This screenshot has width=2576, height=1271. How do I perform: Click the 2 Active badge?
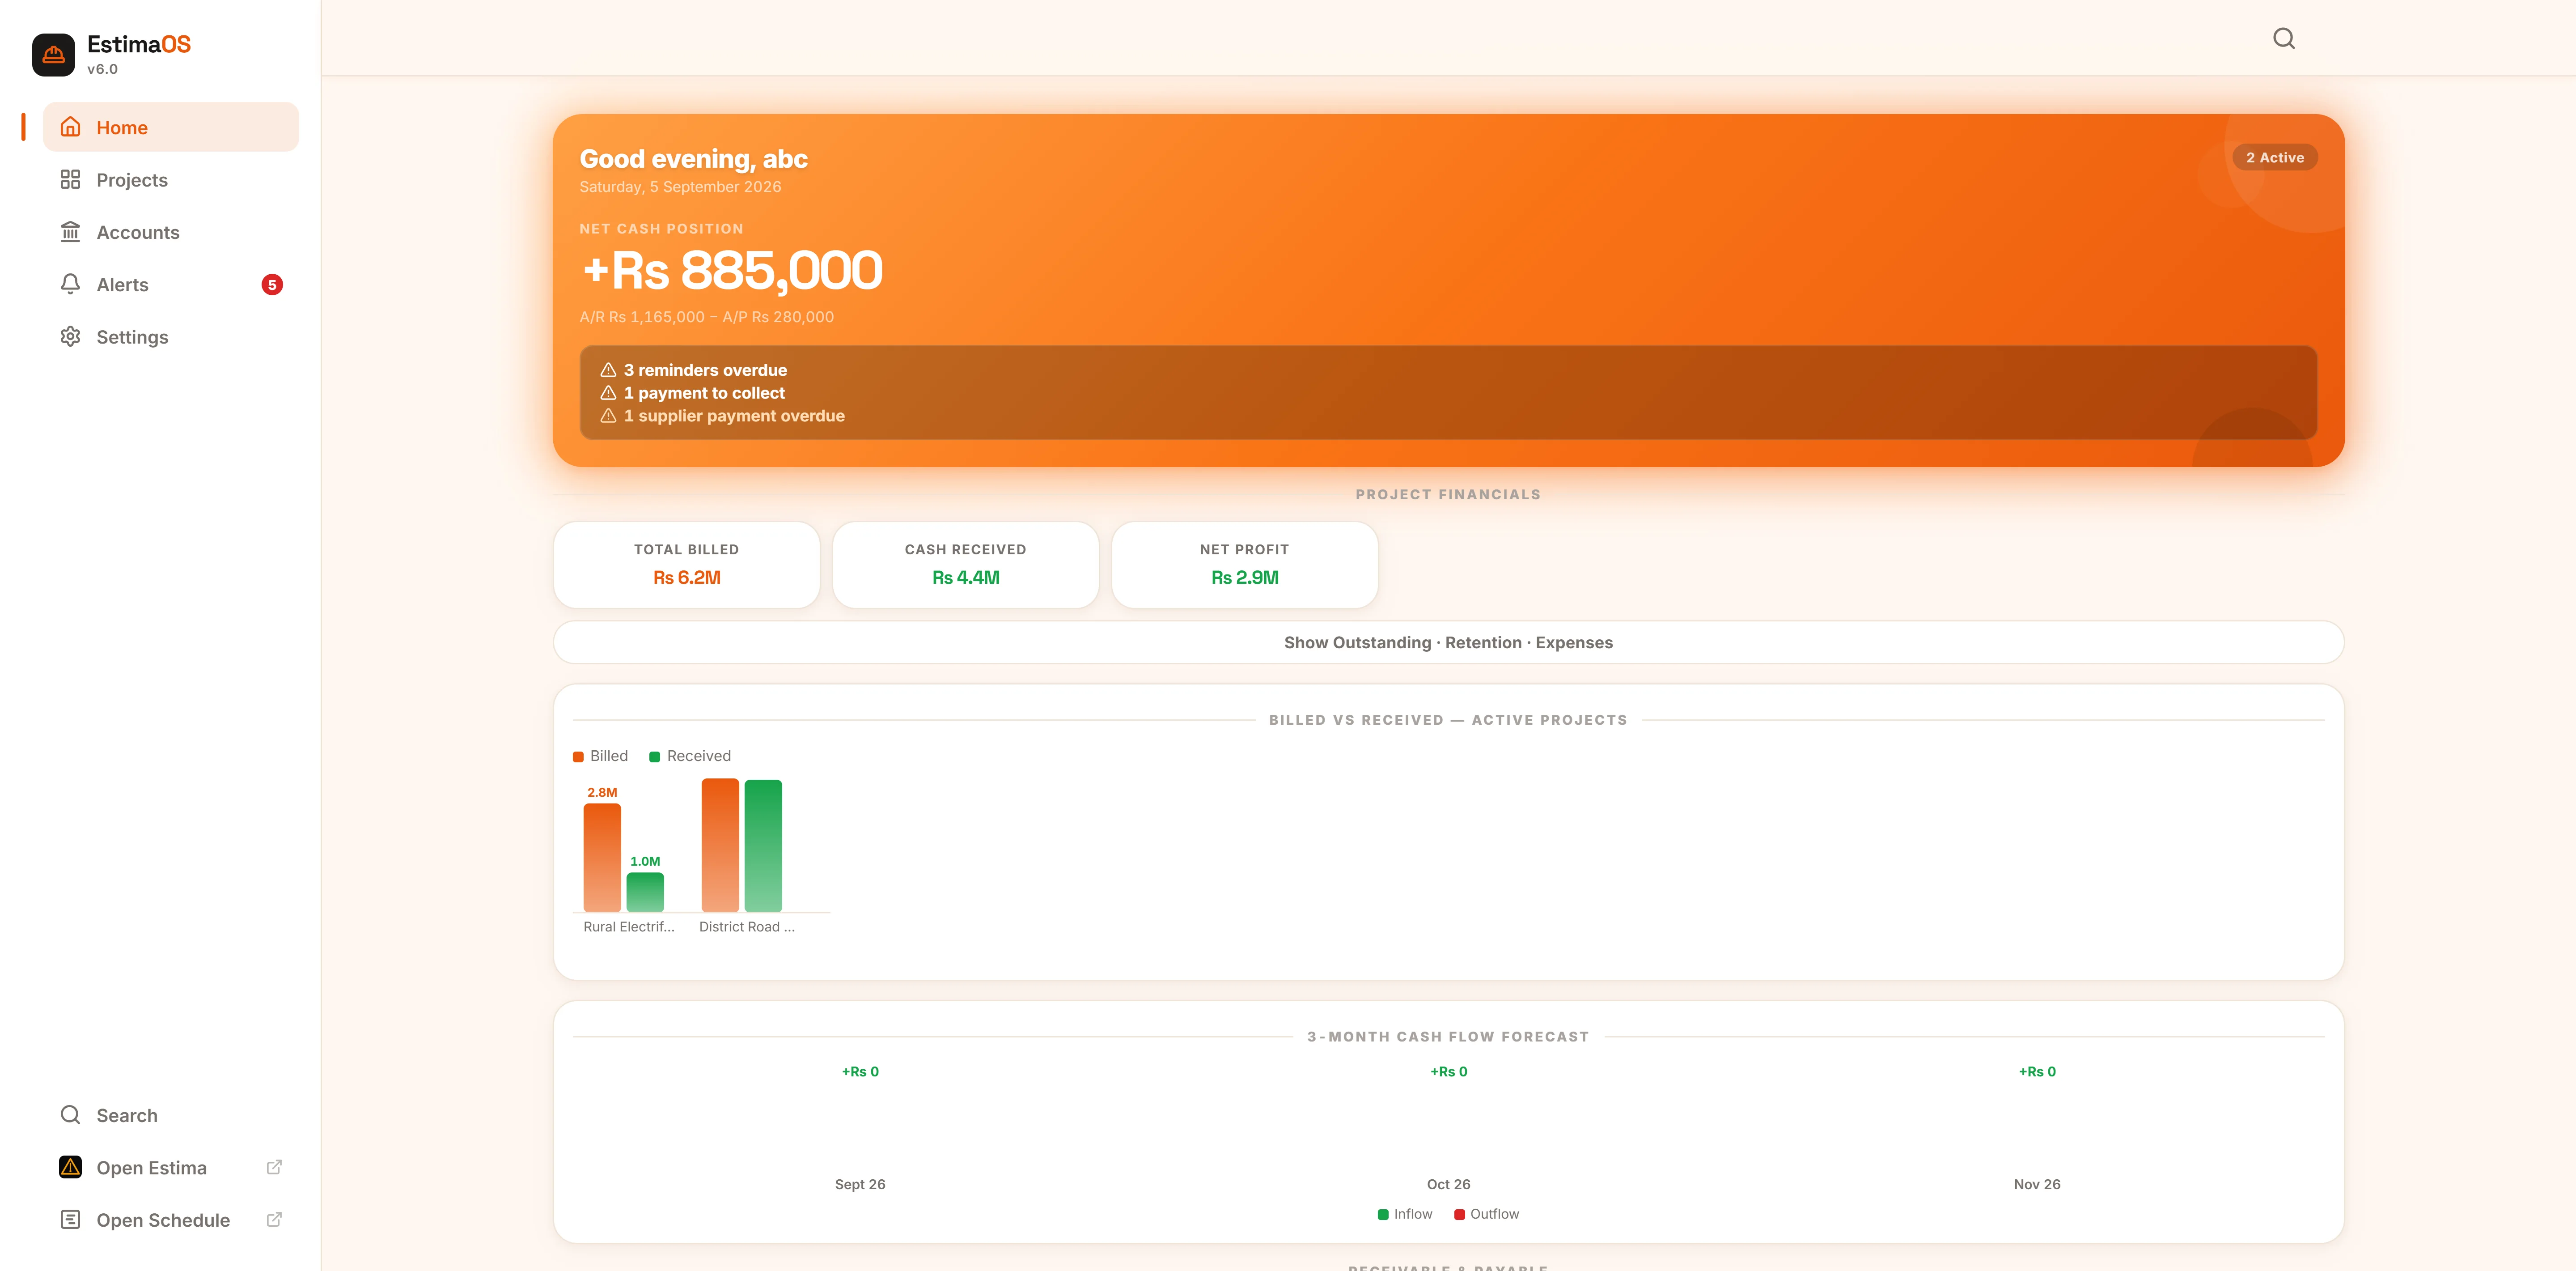(2274, 157)
